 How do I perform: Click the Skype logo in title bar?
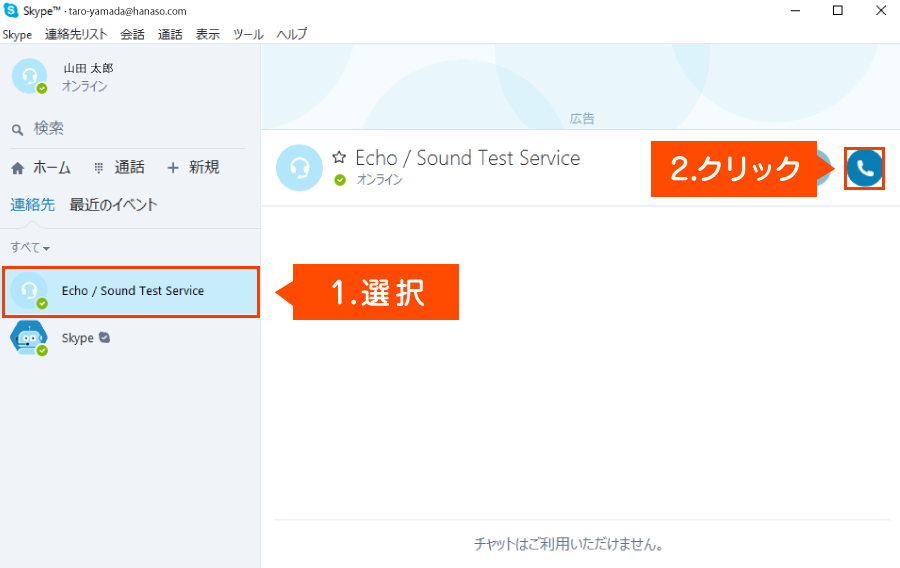[x=10, y=10]
